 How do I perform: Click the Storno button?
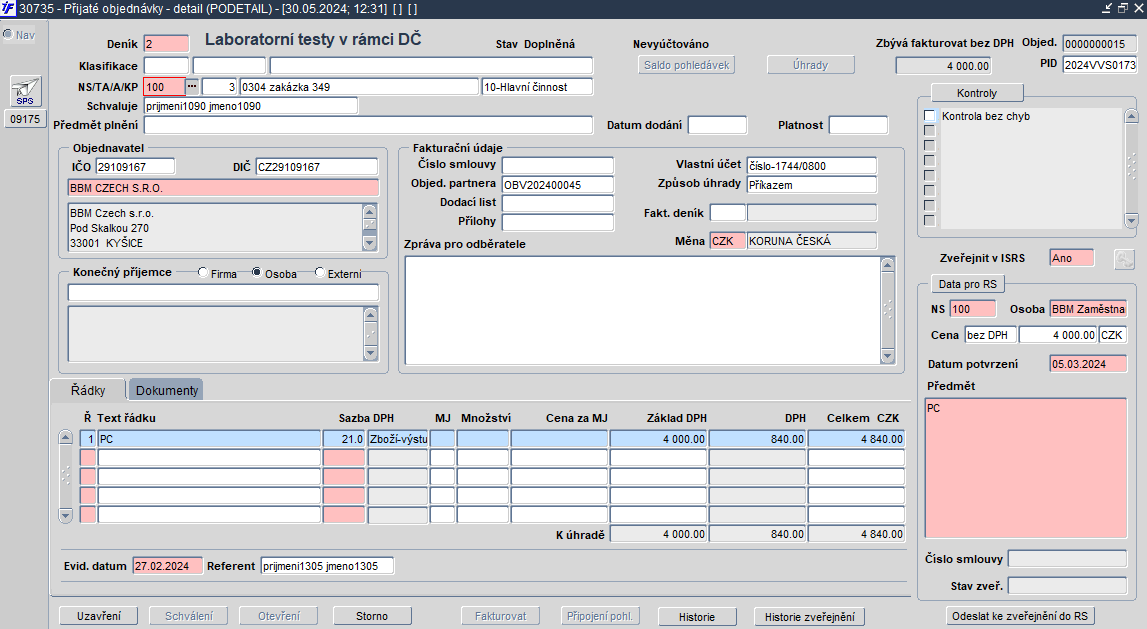click(x=372, y=616)
